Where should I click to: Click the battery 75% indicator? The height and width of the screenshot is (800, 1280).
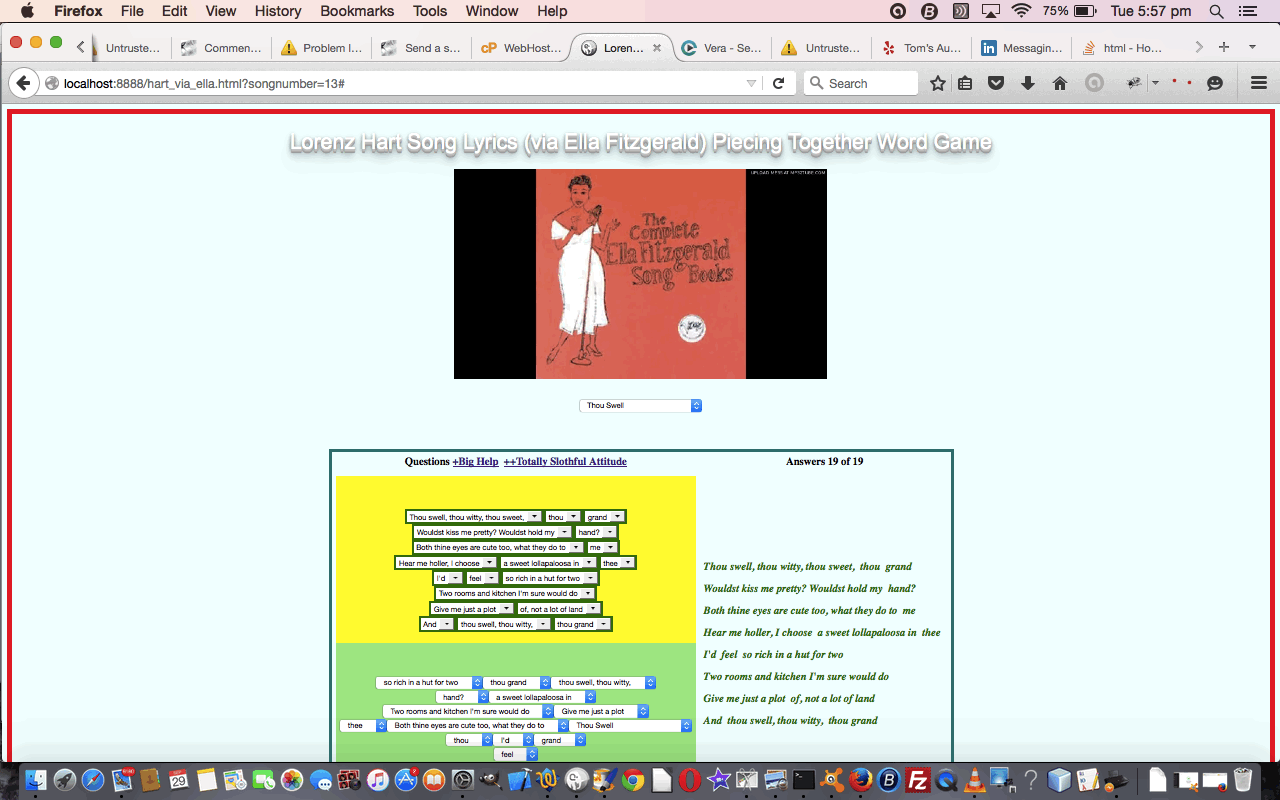point(1070,11)
